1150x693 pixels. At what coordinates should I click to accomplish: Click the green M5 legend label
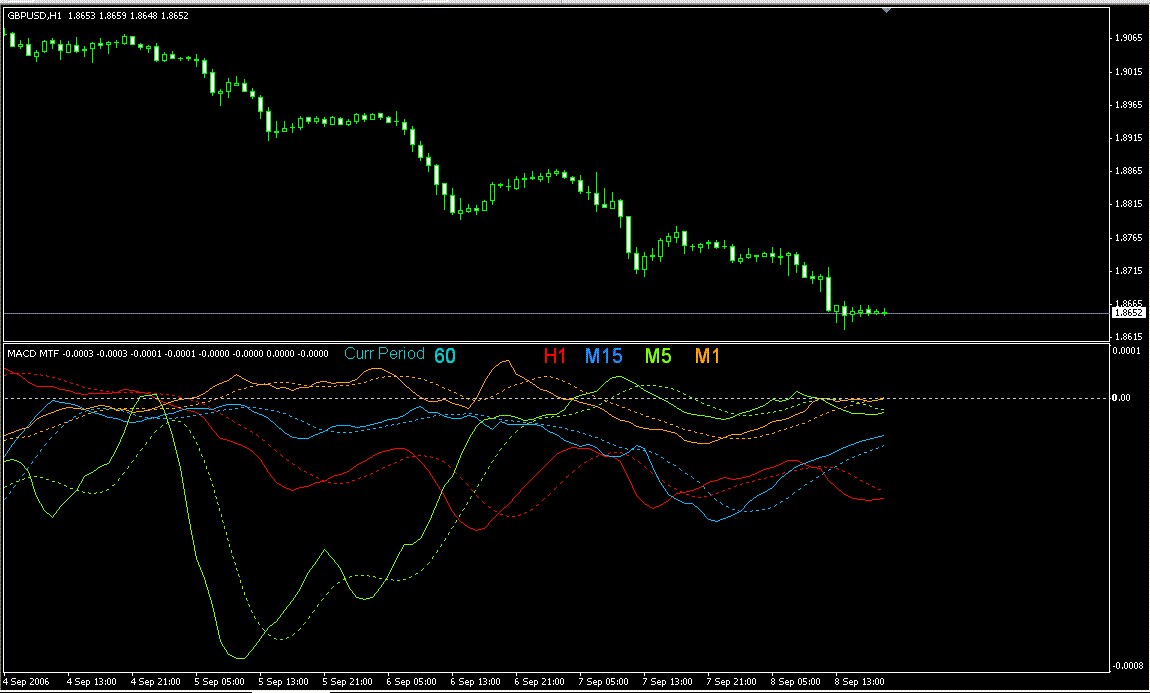658,356
